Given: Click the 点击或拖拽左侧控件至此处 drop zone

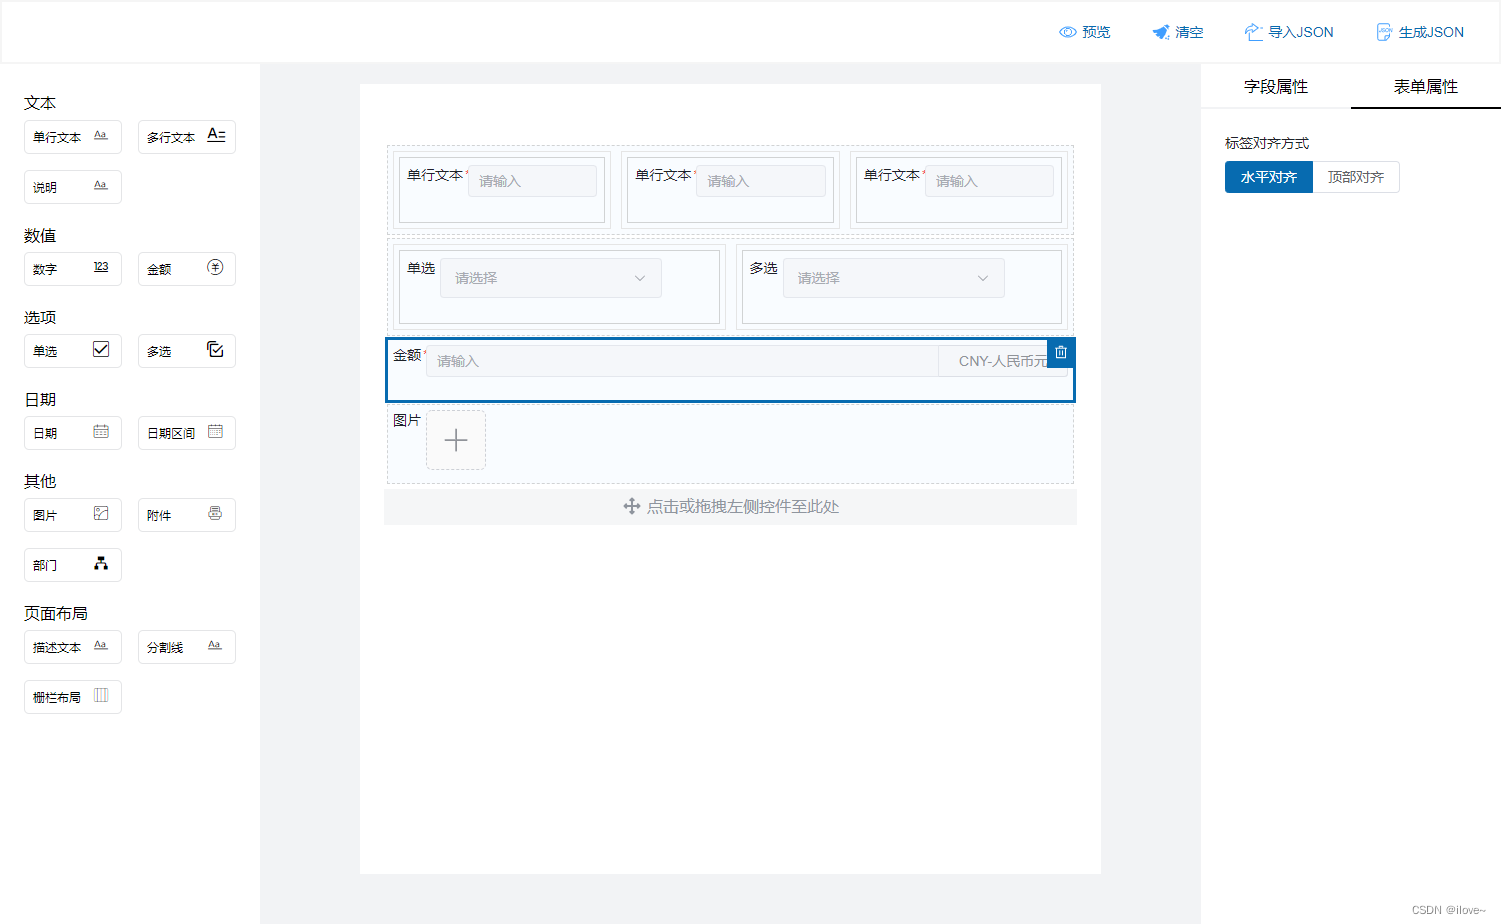Looking at the screenshot, I should point(730,507).
